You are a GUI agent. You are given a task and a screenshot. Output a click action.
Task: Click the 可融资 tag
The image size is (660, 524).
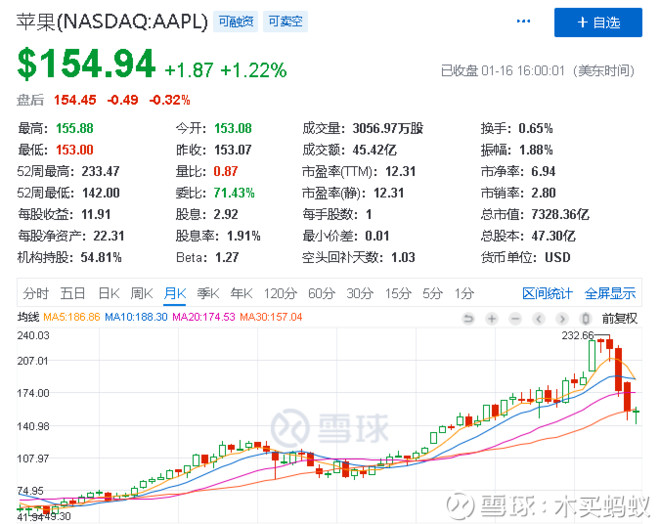tap(236, 21)
